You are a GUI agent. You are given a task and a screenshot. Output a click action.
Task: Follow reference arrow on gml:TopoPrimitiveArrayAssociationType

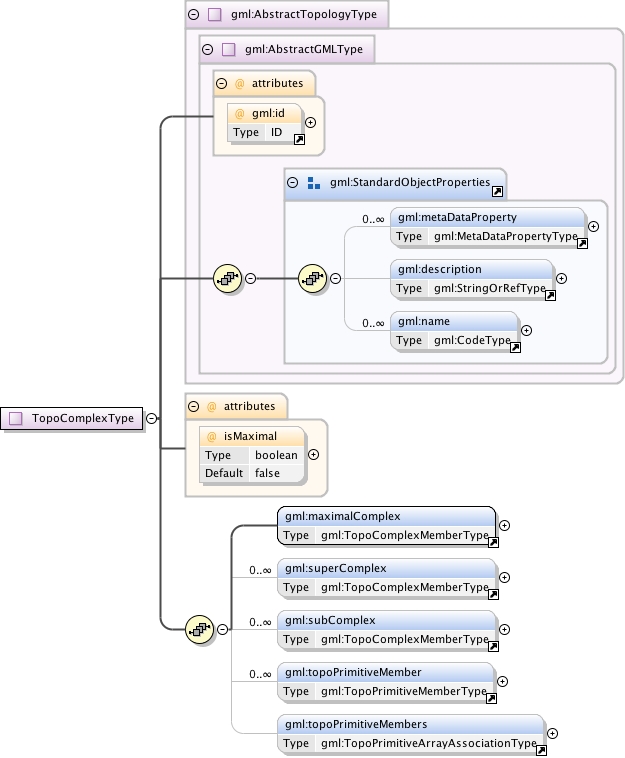pyautogui.click(x=541, y=751)
